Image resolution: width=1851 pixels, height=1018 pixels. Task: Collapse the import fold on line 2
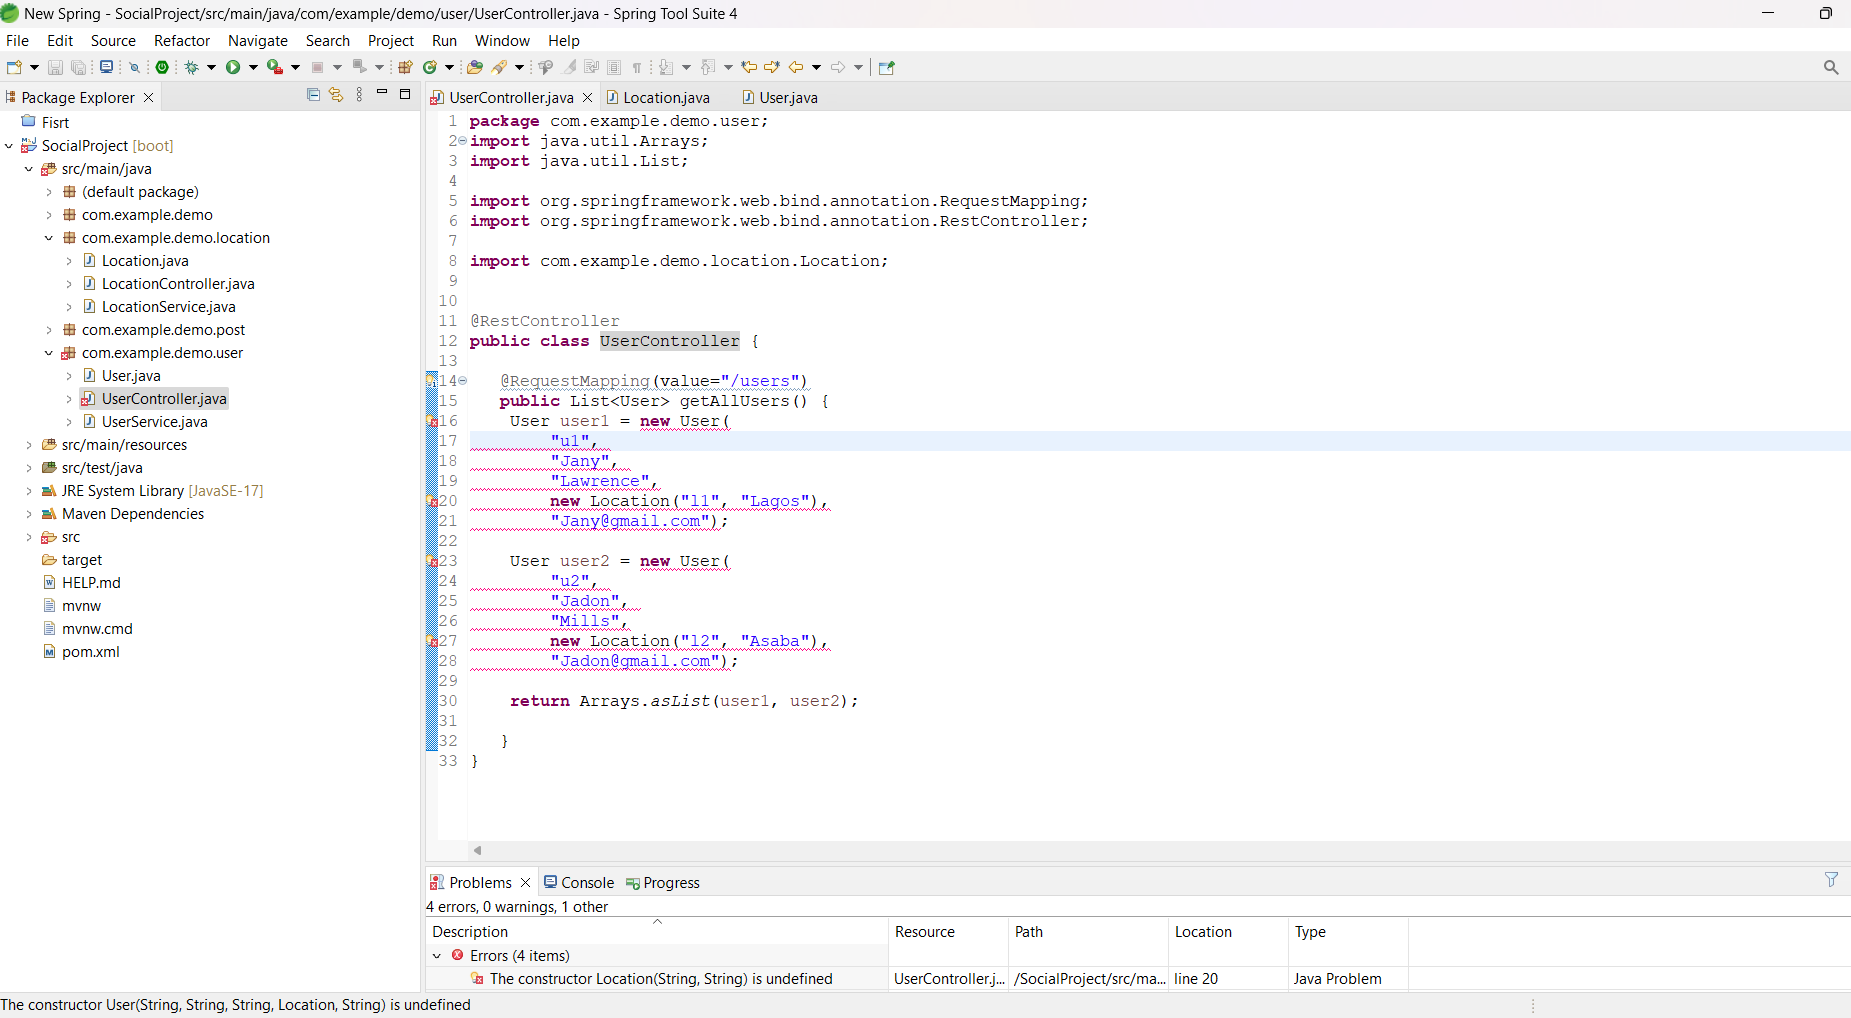(462, 141)
